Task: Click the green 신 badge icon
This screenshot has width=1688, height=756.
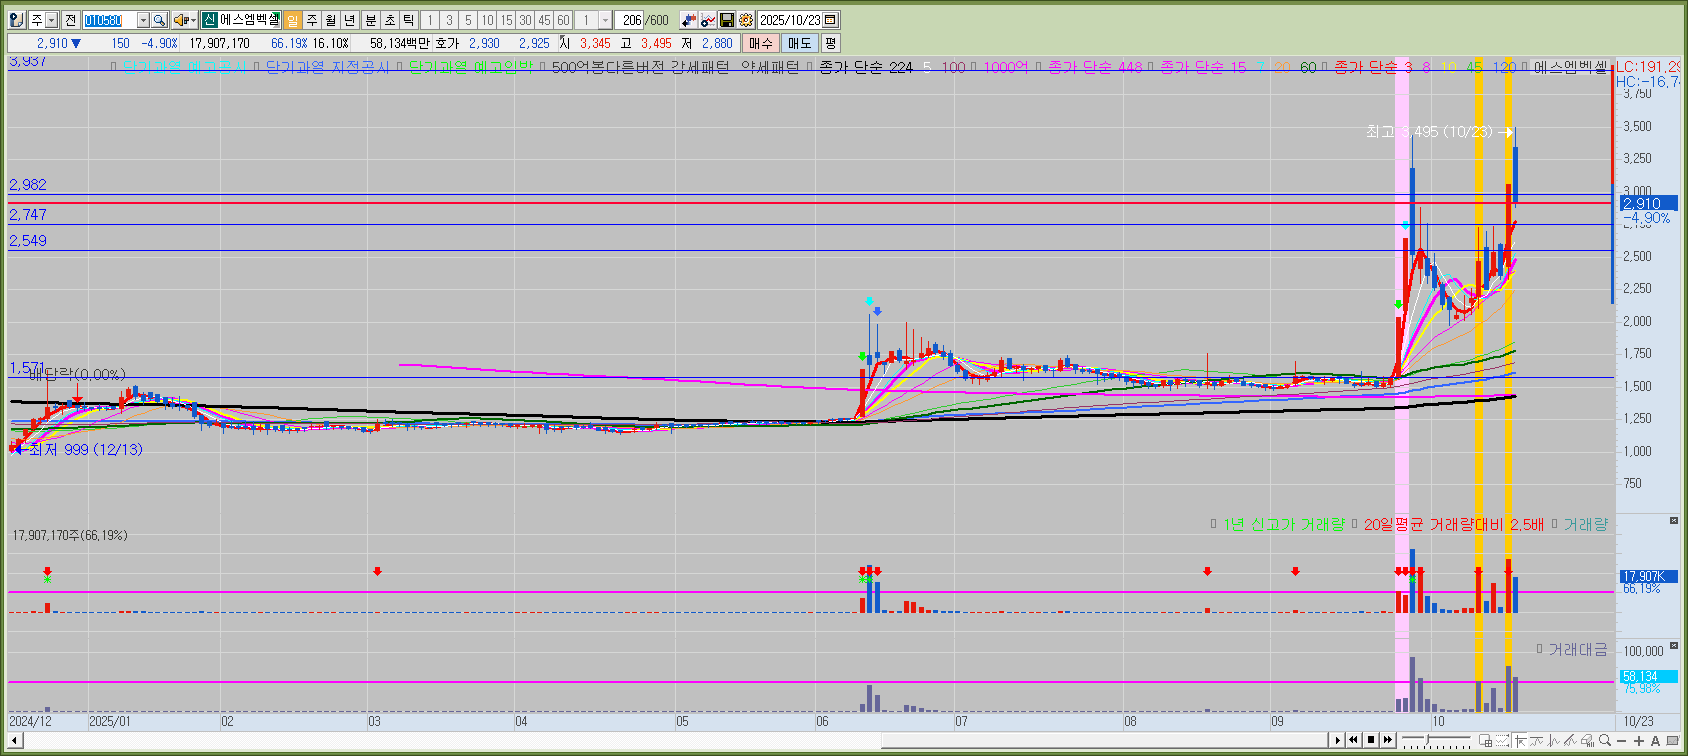Action: (x=209, y=20)
